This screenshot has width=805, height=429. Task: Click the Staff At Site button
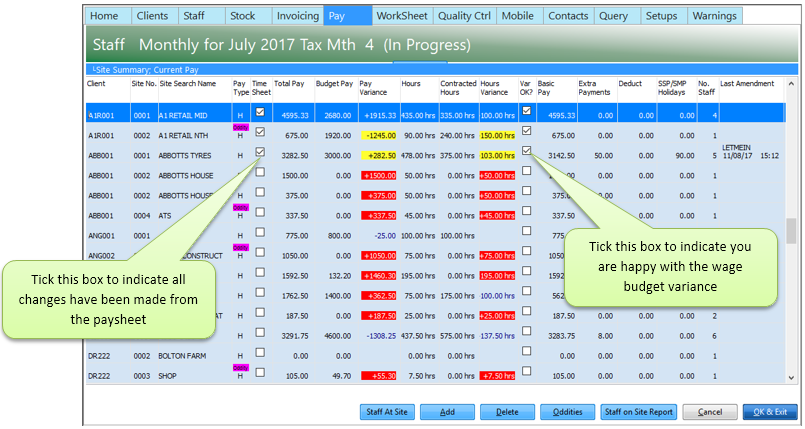(387, 412)
